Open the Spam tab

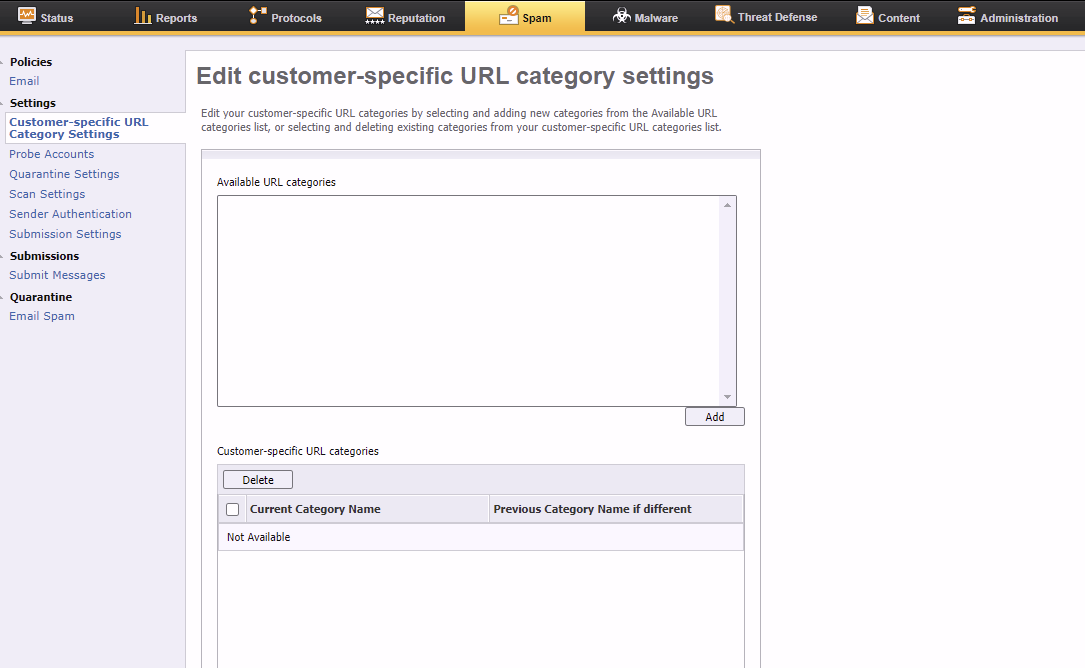(525, 17)
